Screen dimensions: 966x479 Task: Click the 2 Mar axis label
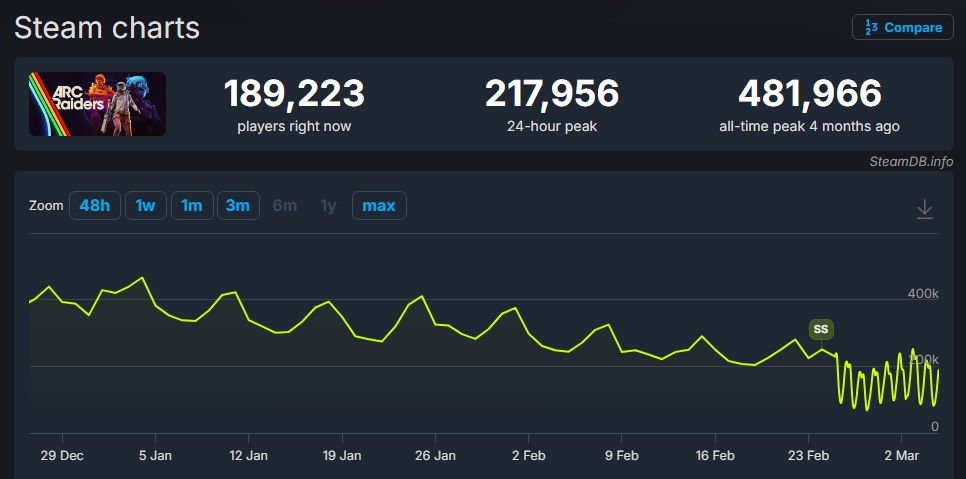click(x=901, y=456)
